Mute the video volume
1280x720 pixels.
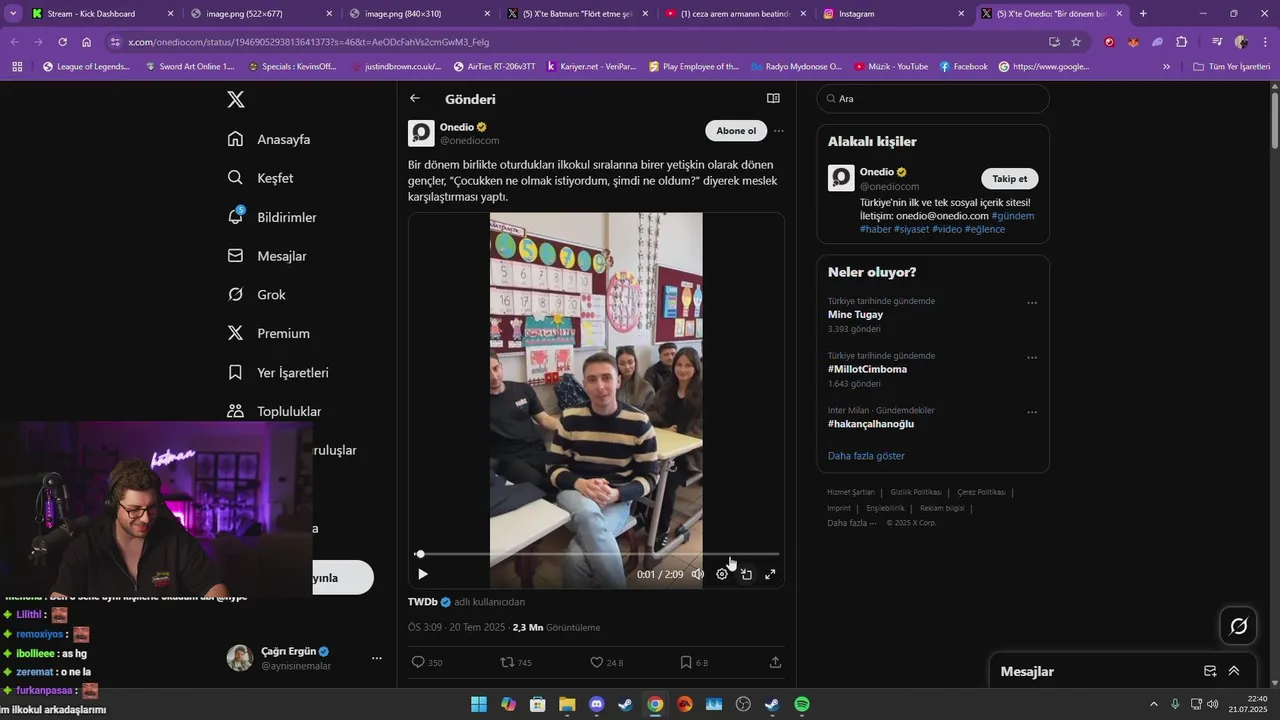tap(698, 574)
